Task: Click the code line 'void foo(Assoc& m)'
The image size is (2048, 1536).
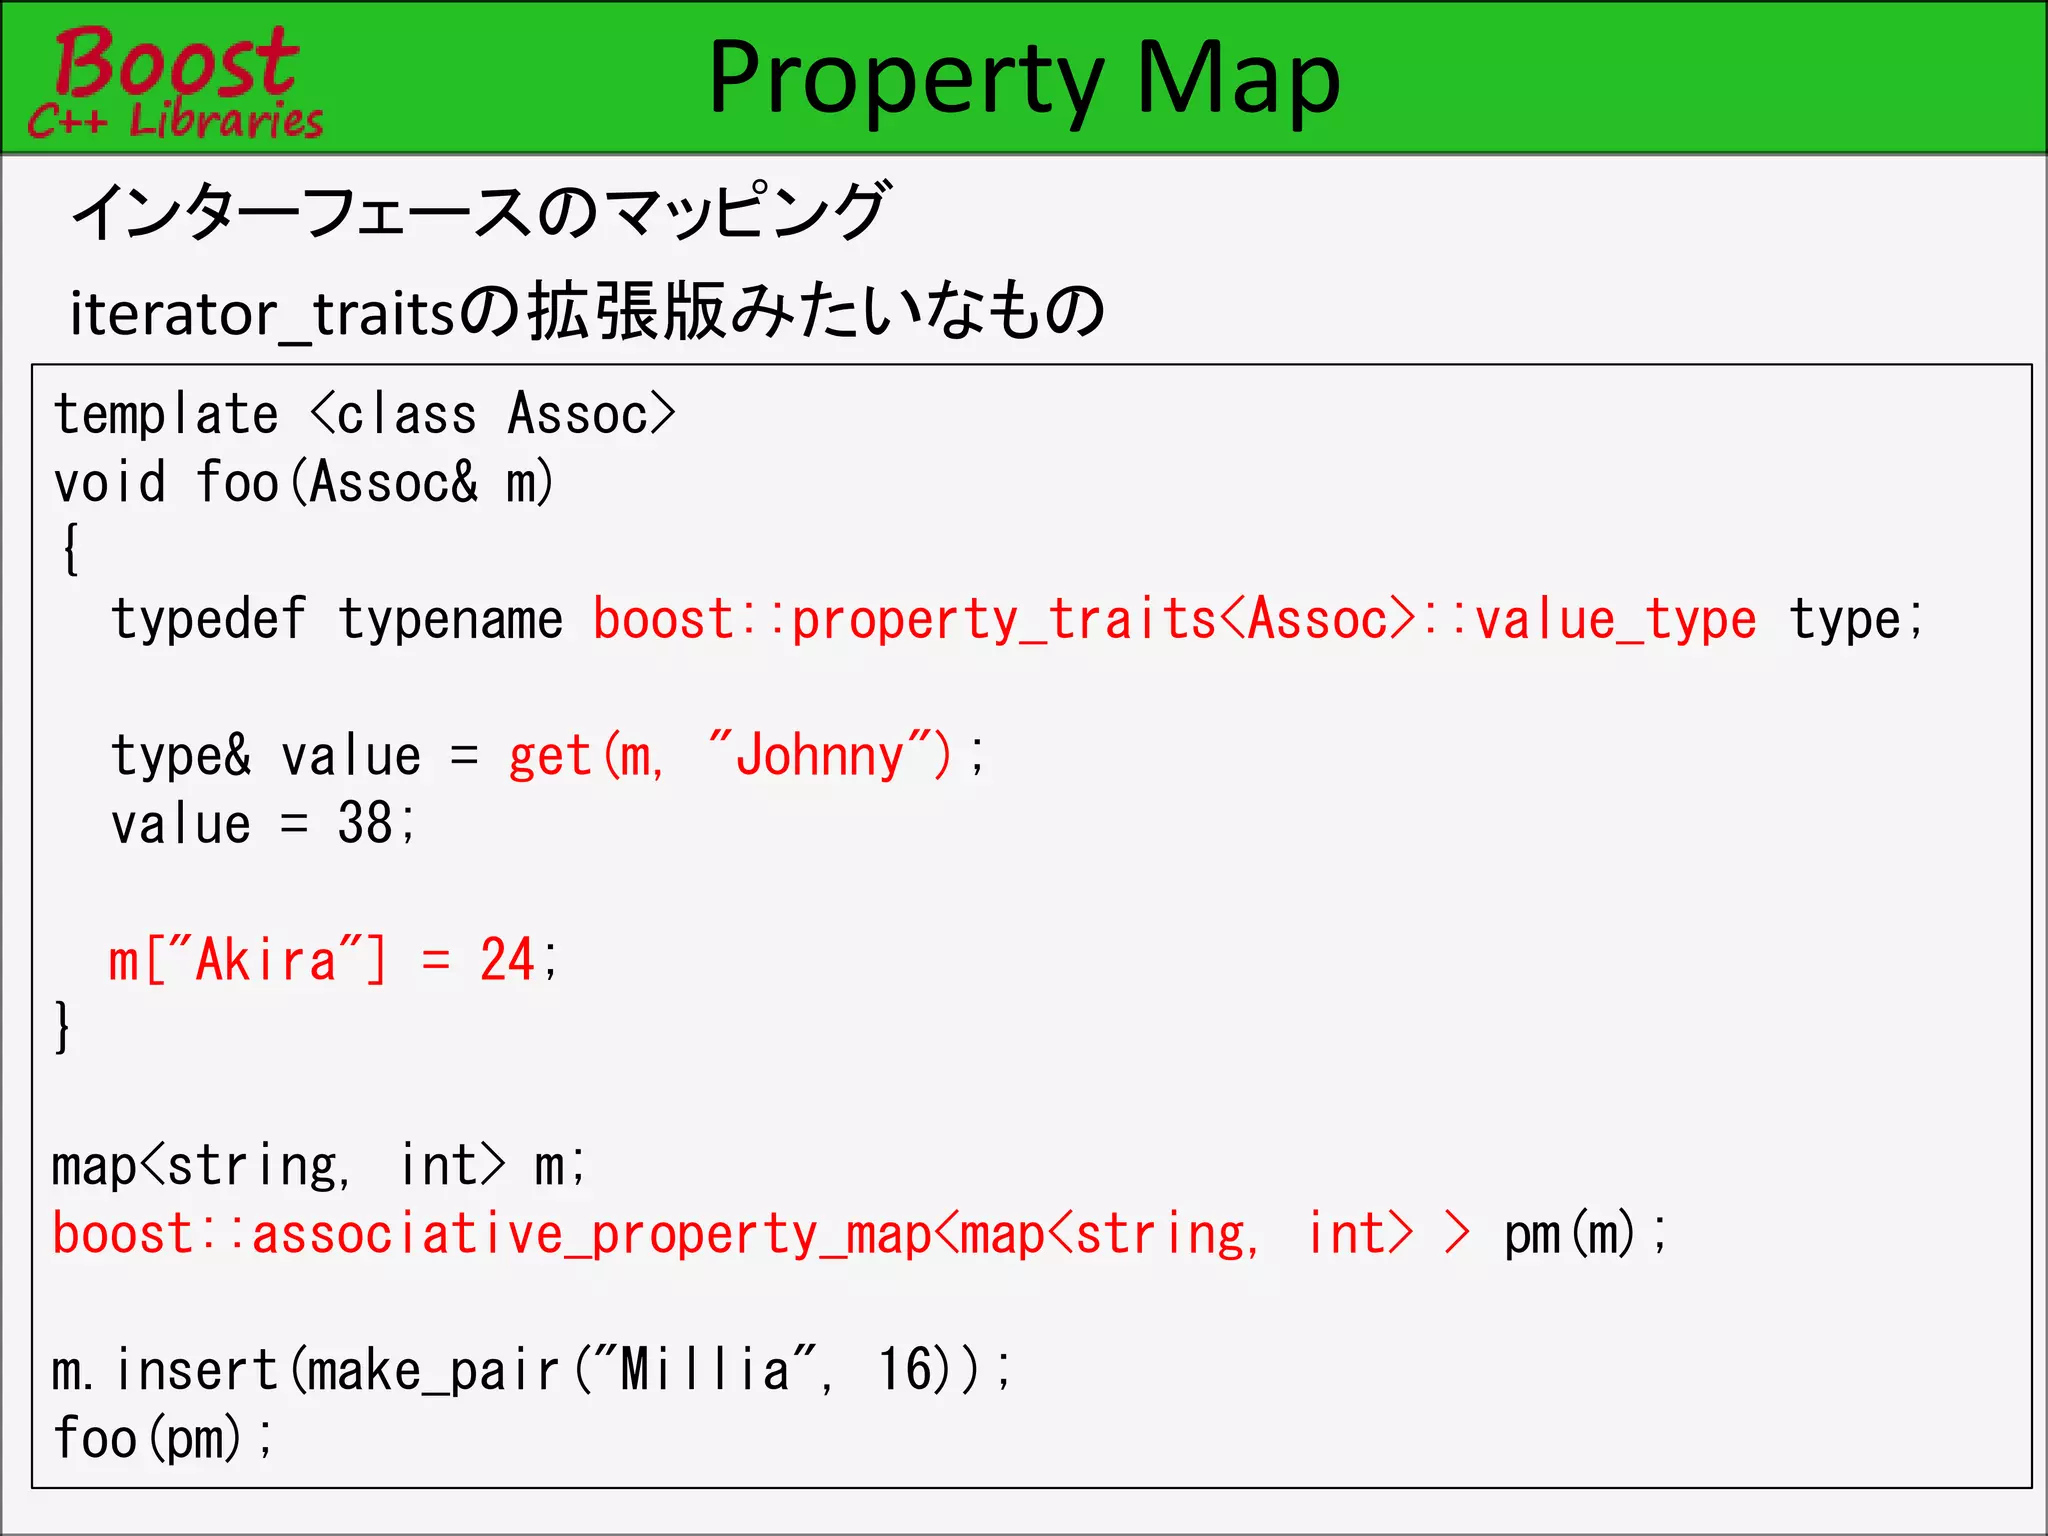Action: (304, 483)
